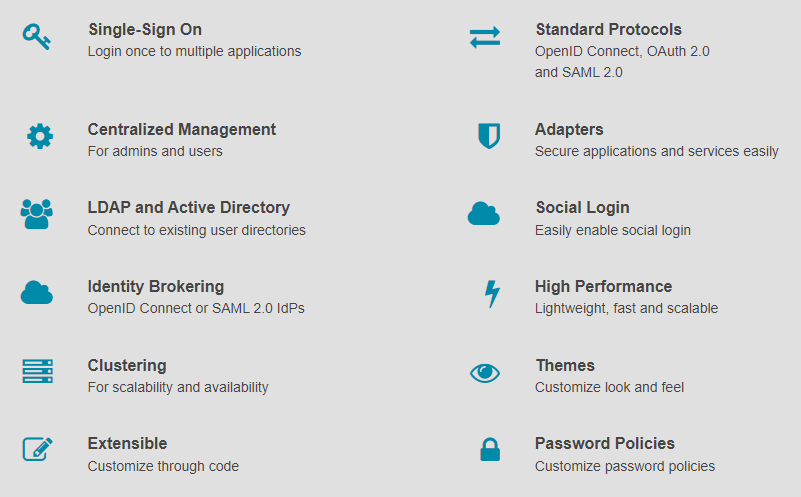Click the gear icon beside Centralized Management
This screenshot has width=801, height=497.
pos(40,136)
